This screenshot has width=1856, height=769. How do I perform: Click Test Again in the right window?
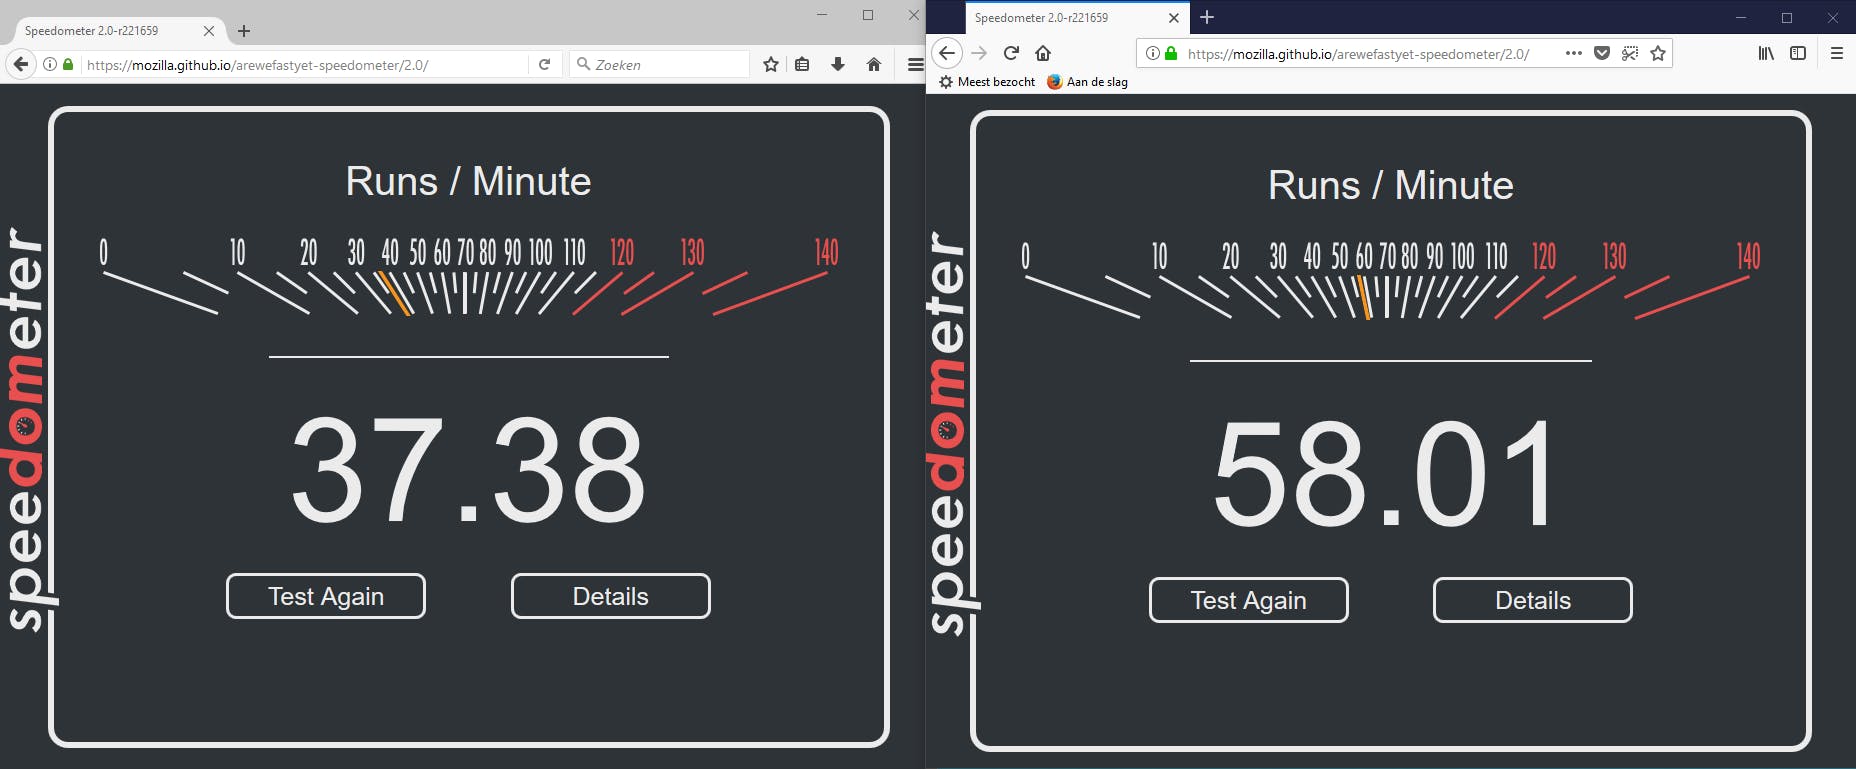[x=1249, y=600]
